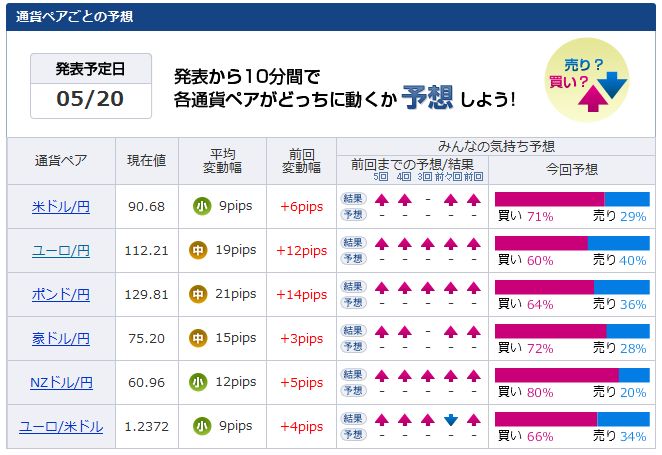Screen dimensions: 662x455
Task: Open the 米ドル/円 currency pair link
Action: [x=61, y=207]
